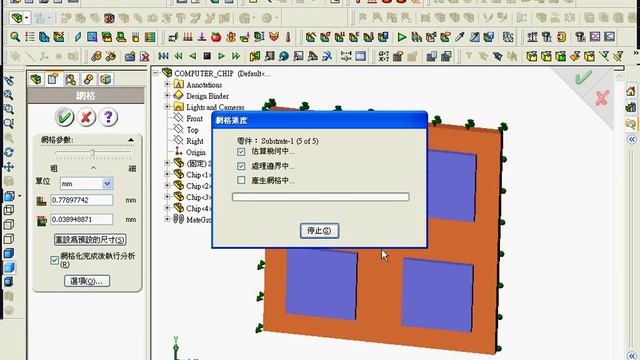Click the black square stop playback button
Screen dimensions: 640x360
207,56
